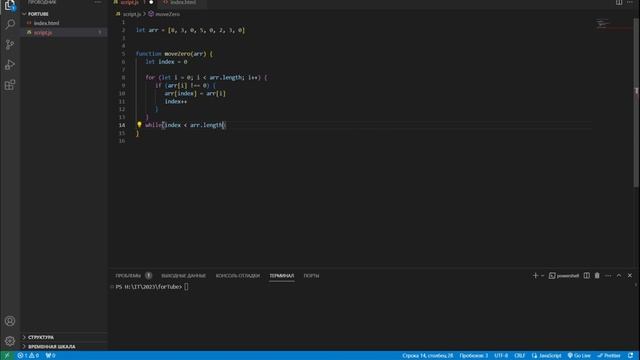The width and height of the screenshot is (640, 360).
Task: Click the remote window status icon
Action: [7, 356]
